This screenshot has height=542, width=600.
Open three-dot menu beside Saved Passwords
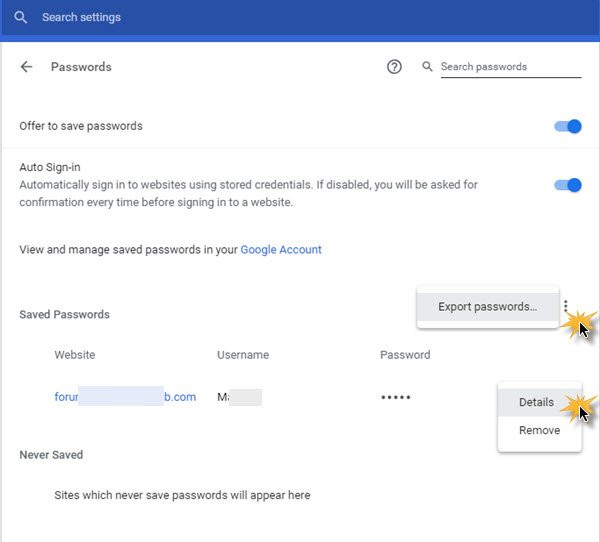tap(565, 307)
